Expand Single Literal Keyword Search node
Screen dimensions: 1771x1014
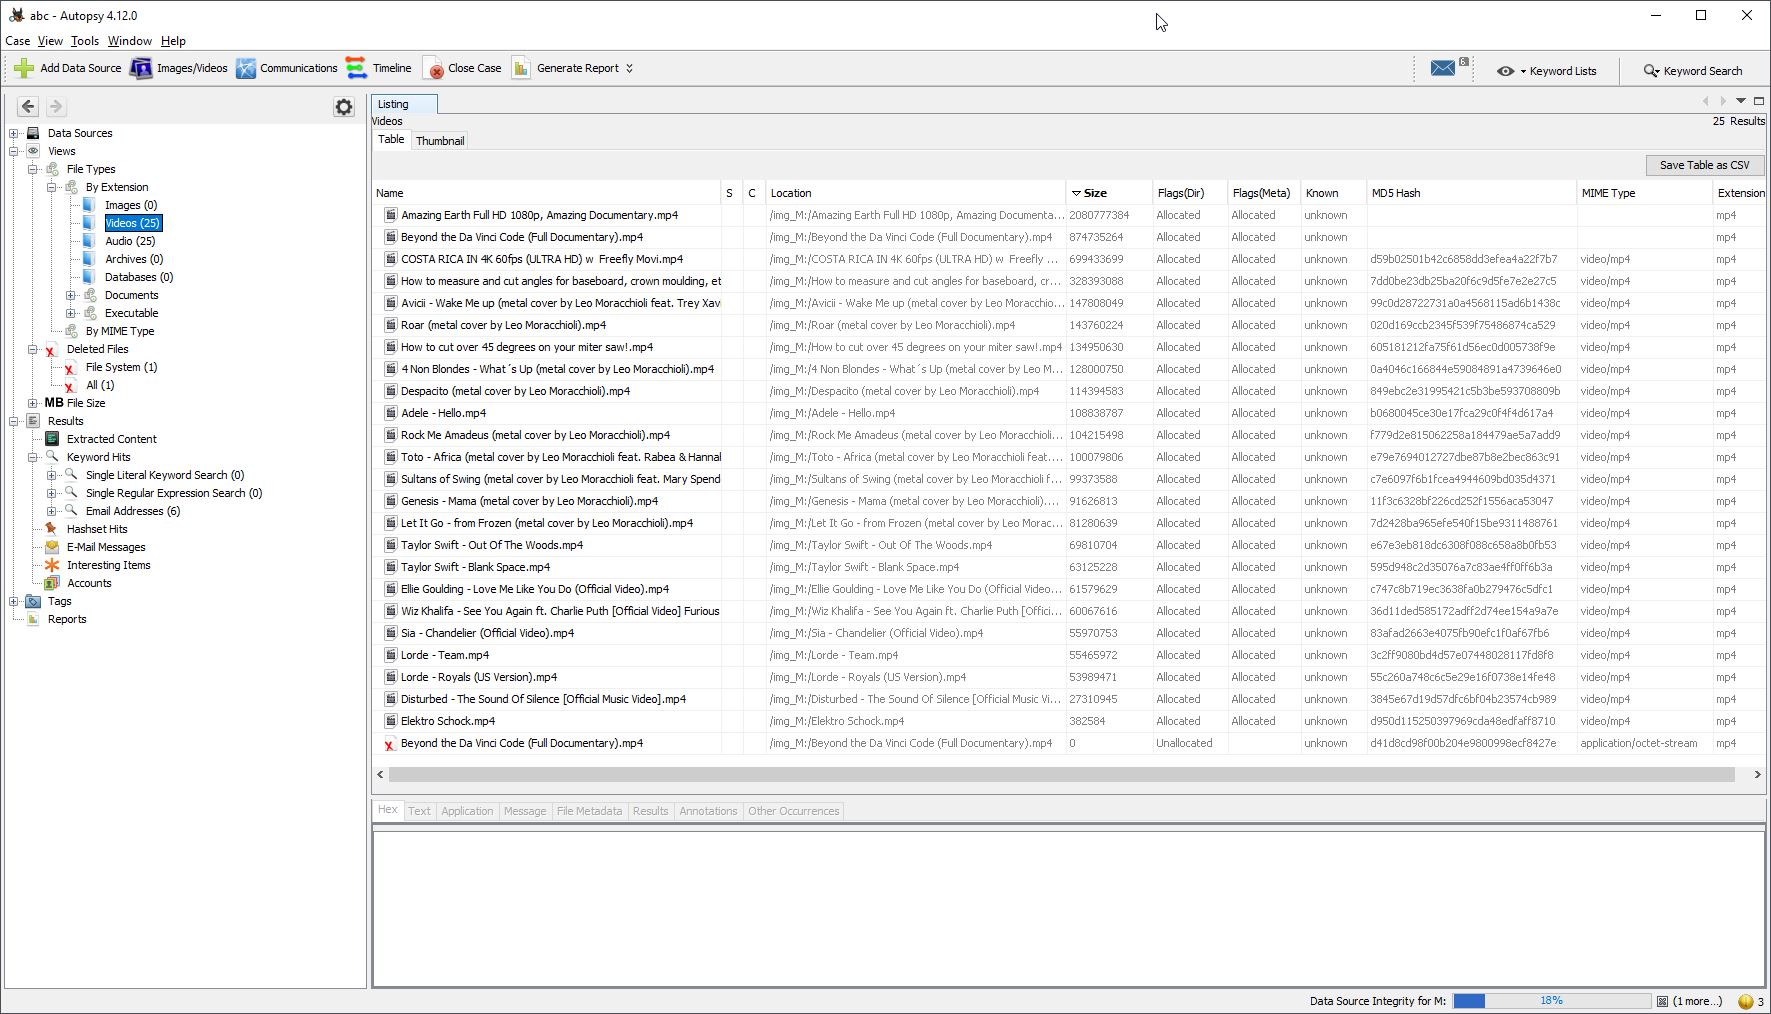point(52,475)
